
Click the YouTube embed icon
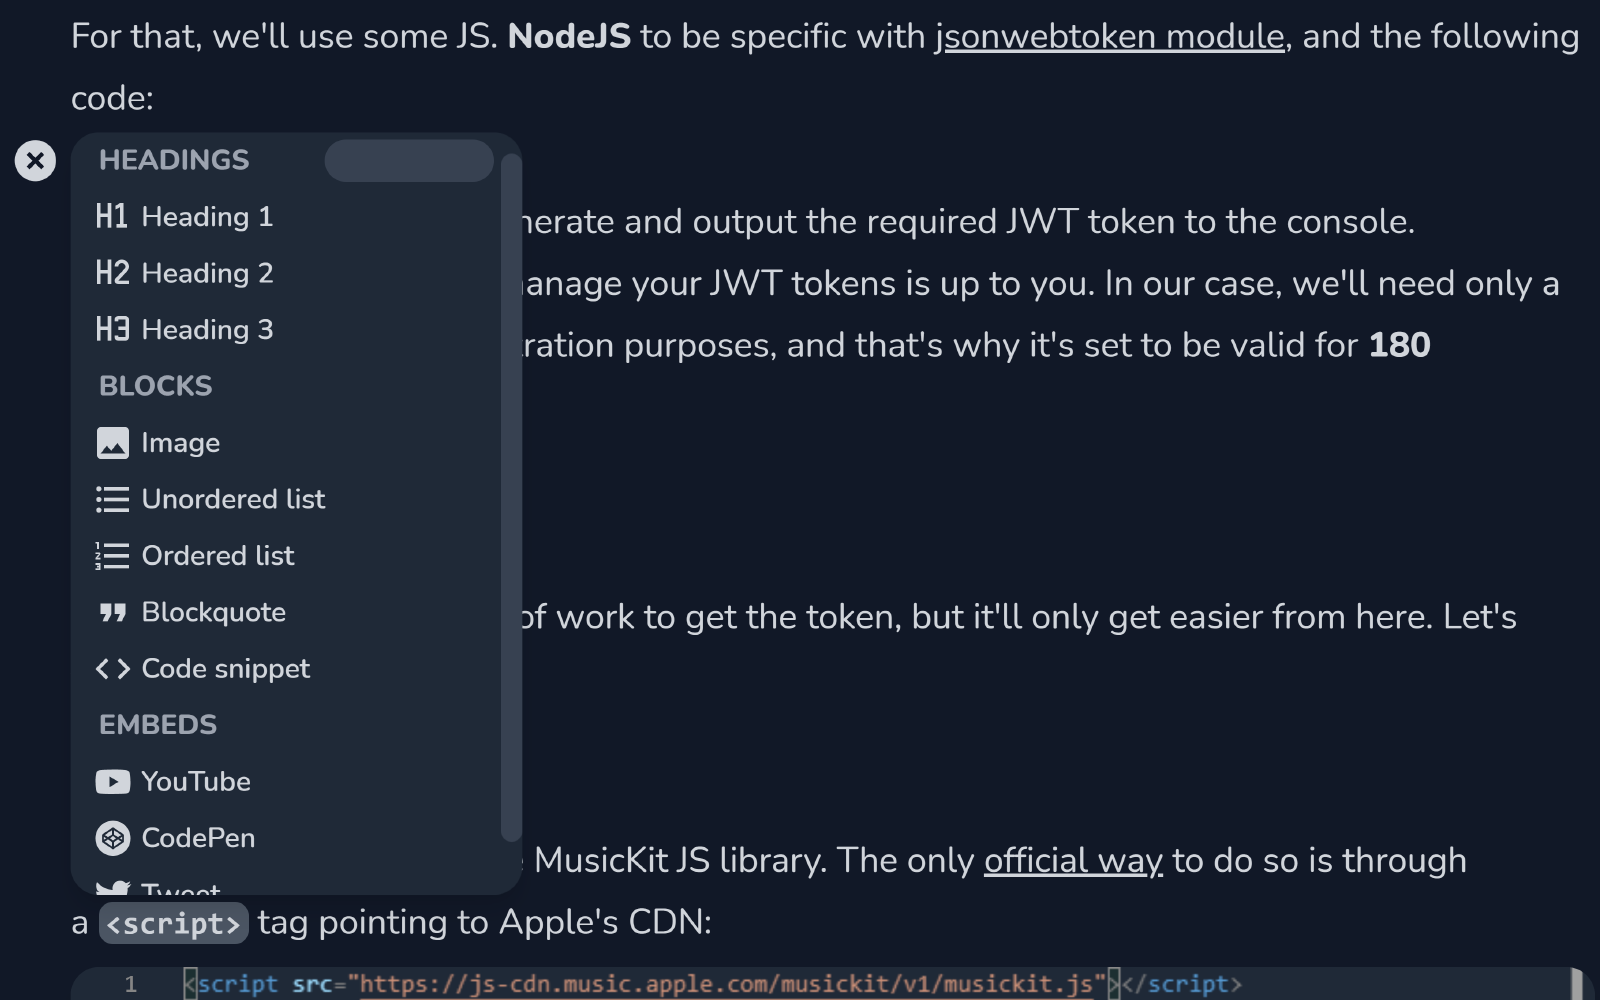(x=113, y=782)
